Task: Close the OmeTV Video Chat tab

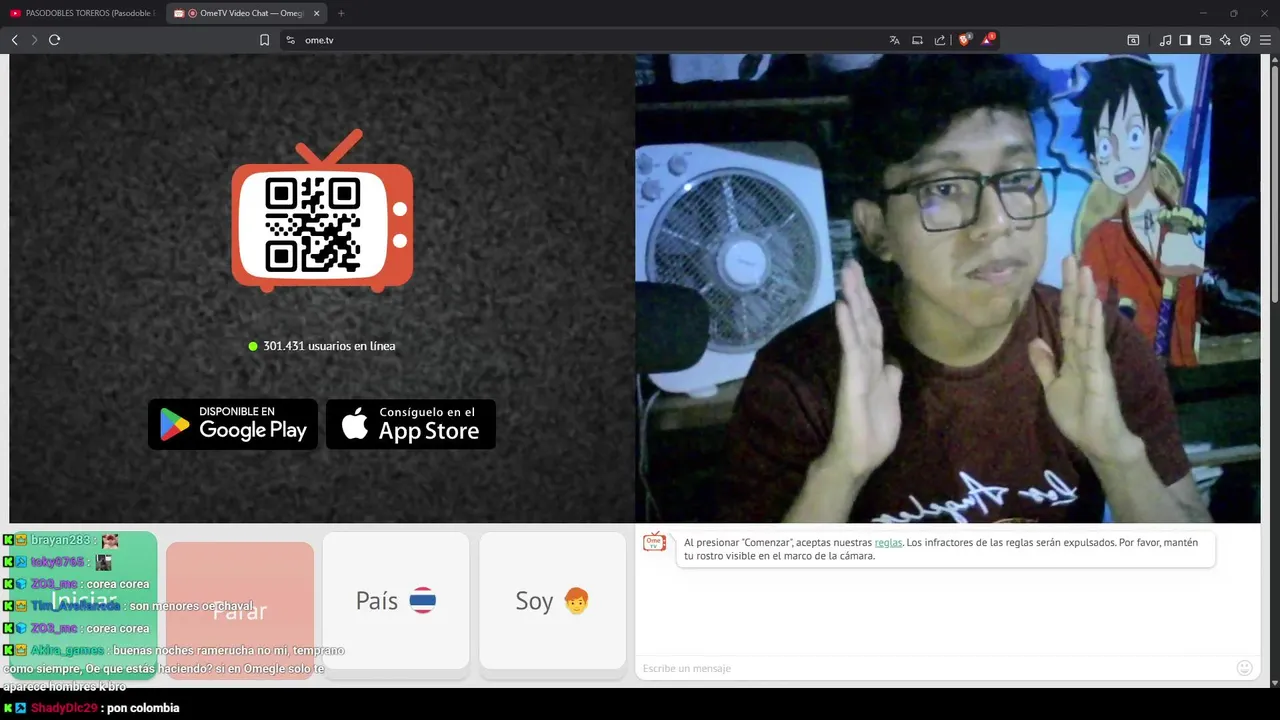Action: 317,13
